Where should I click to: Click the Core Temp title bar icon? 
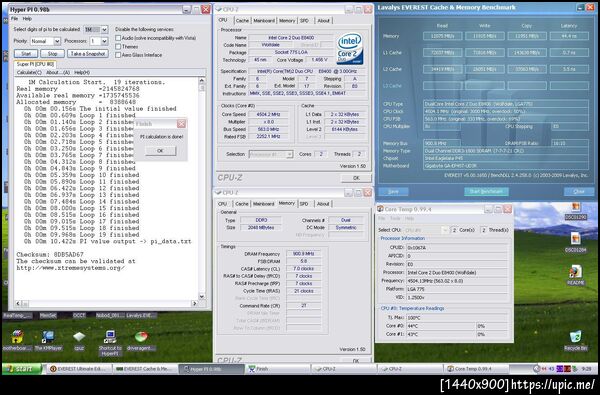point(380,209)
